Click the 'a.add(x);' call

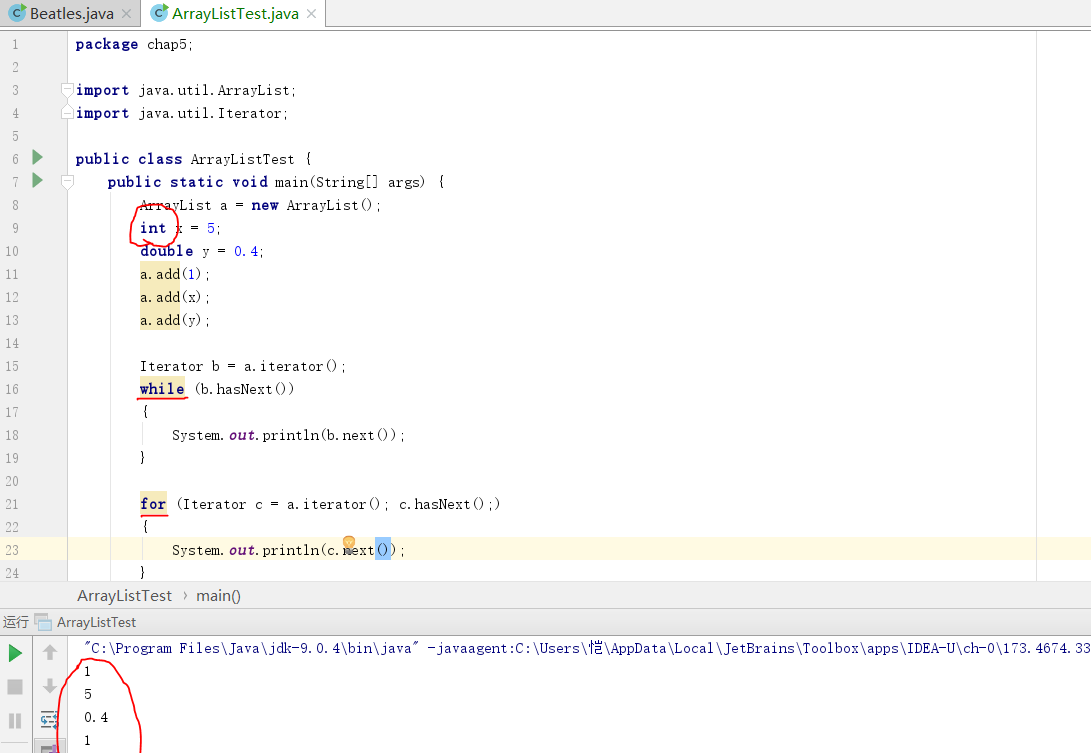[x=175, y=297]
